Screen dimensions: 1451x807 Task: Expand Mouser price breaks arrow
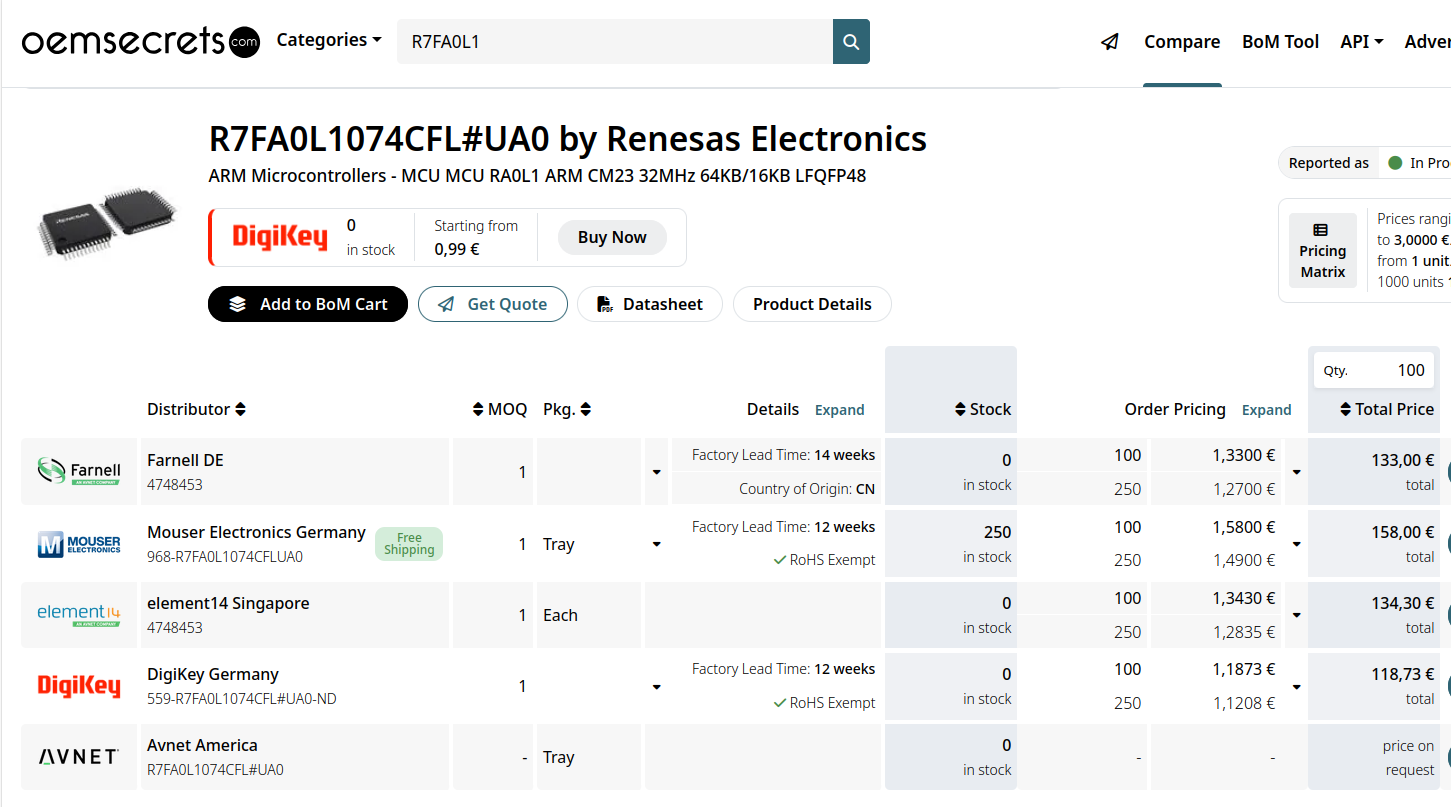[x=1296, y=544]
